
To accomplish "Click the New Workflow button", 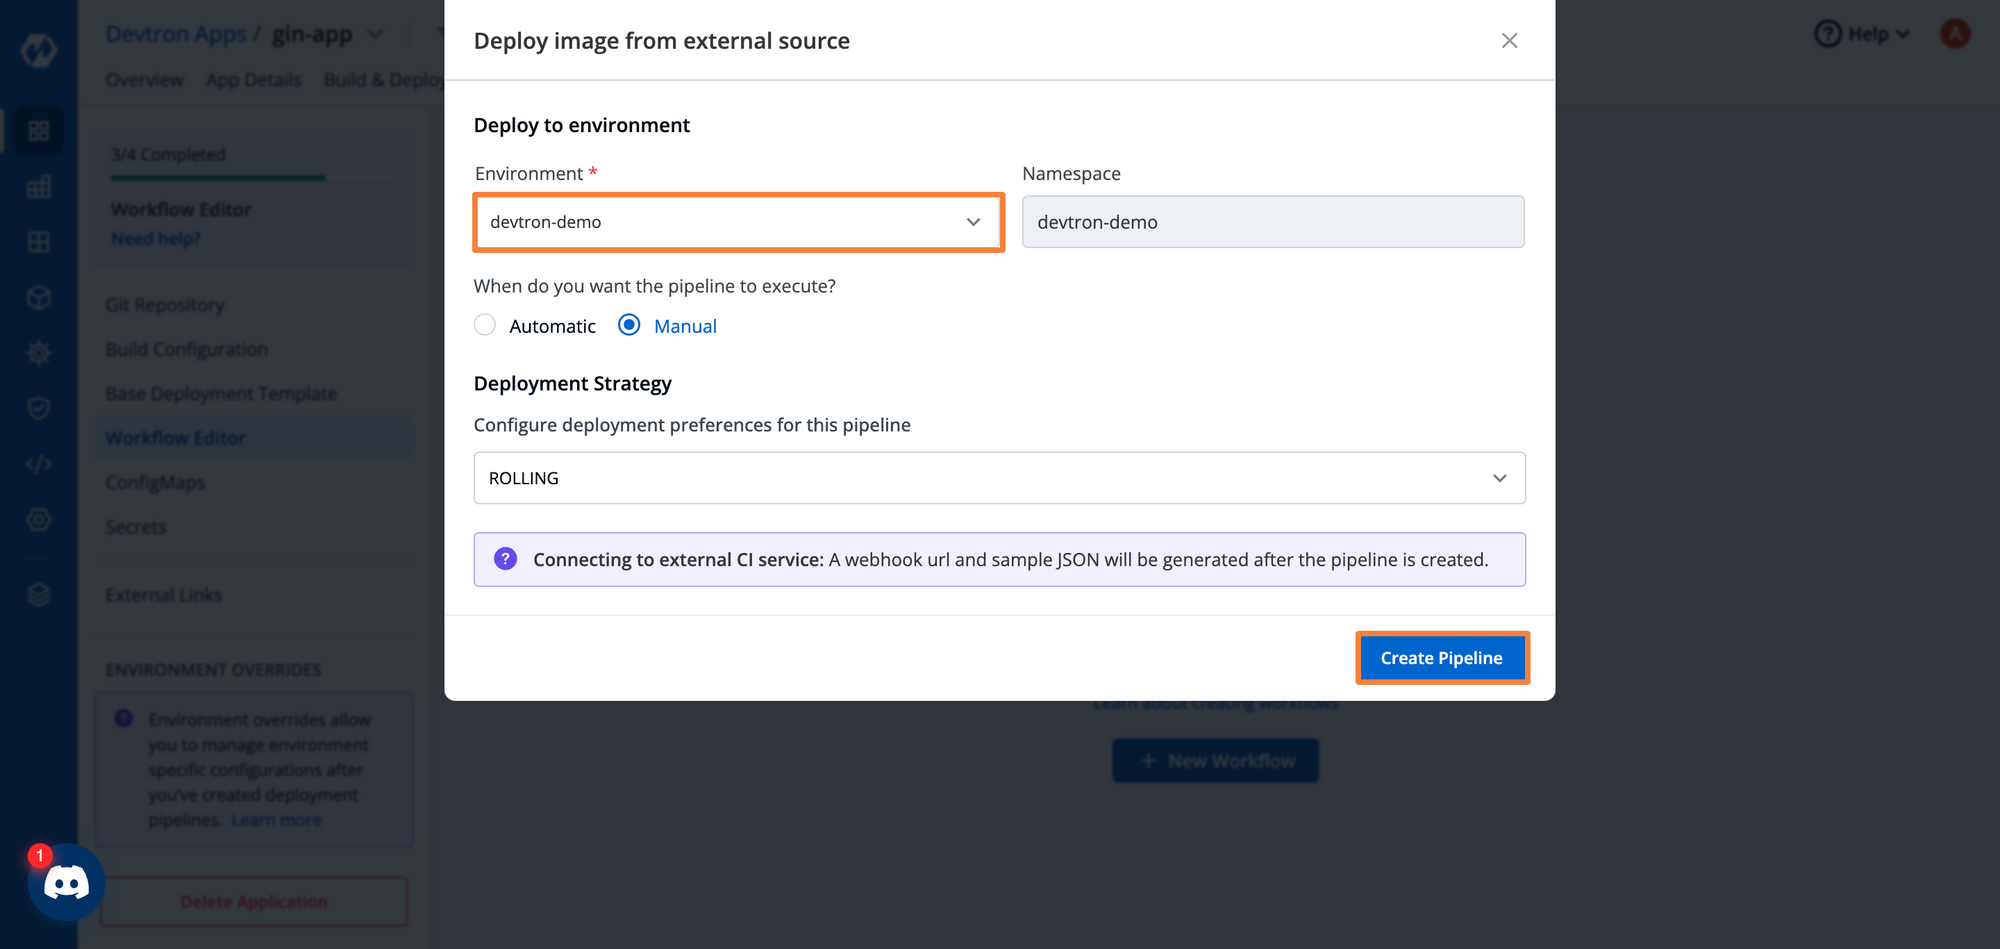I will click(1216, 761).
